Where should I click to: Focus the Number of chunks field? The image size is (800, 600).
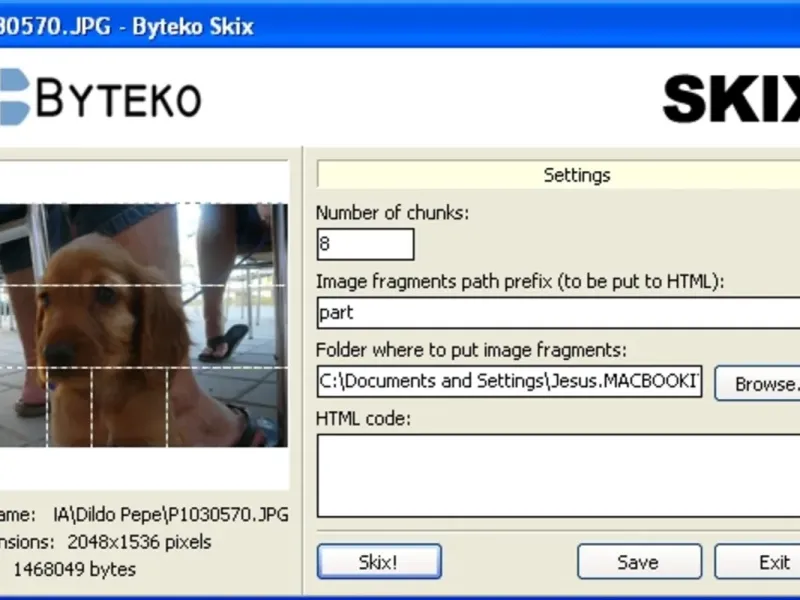[365, 244]
